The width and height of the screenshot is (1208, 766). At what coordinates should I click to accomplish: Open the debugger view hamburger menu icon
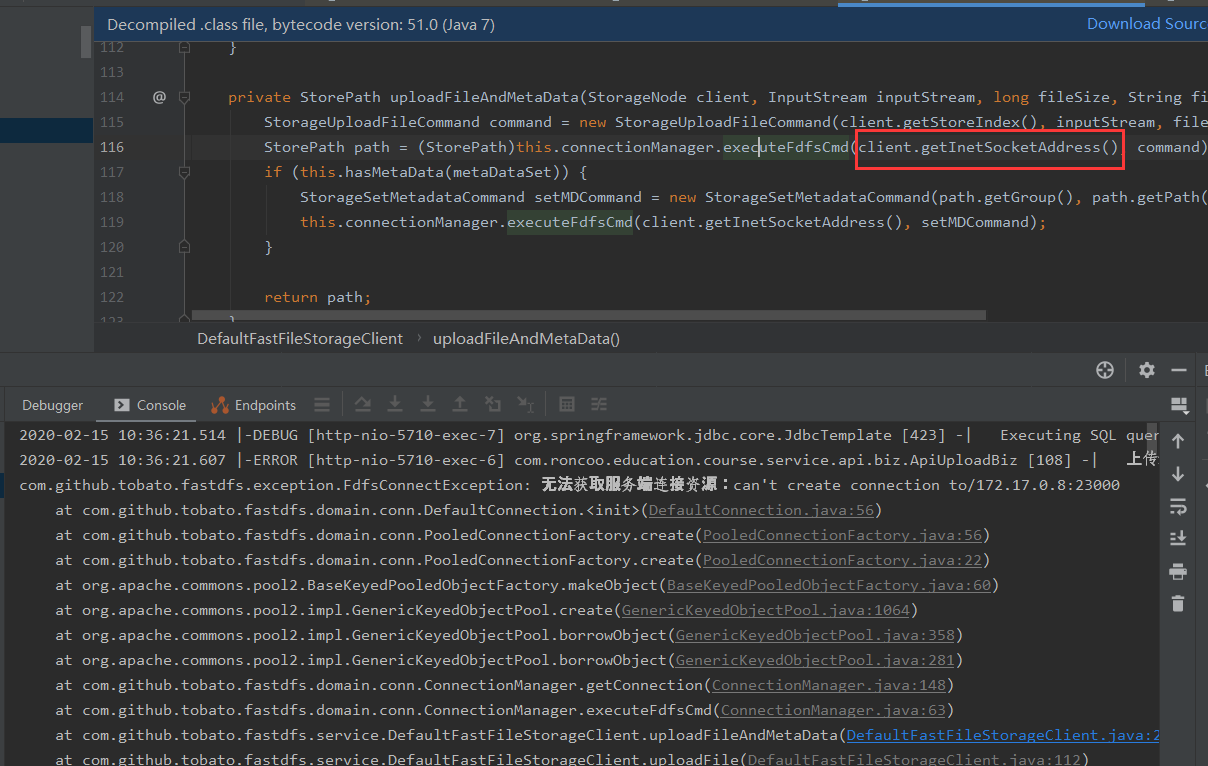321,404
